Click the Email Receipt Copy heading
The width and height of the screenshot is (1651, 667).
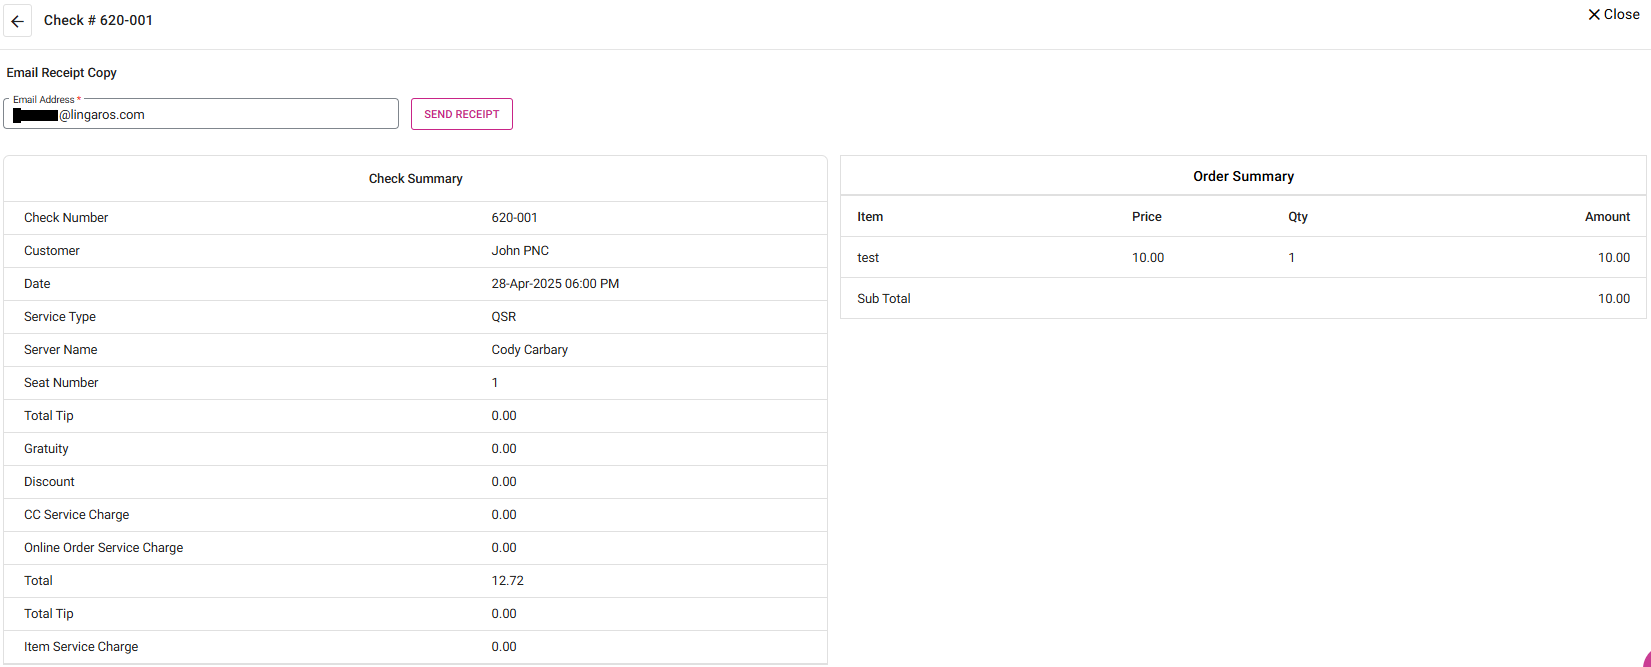pyautogui.click(x=62, y=73)
